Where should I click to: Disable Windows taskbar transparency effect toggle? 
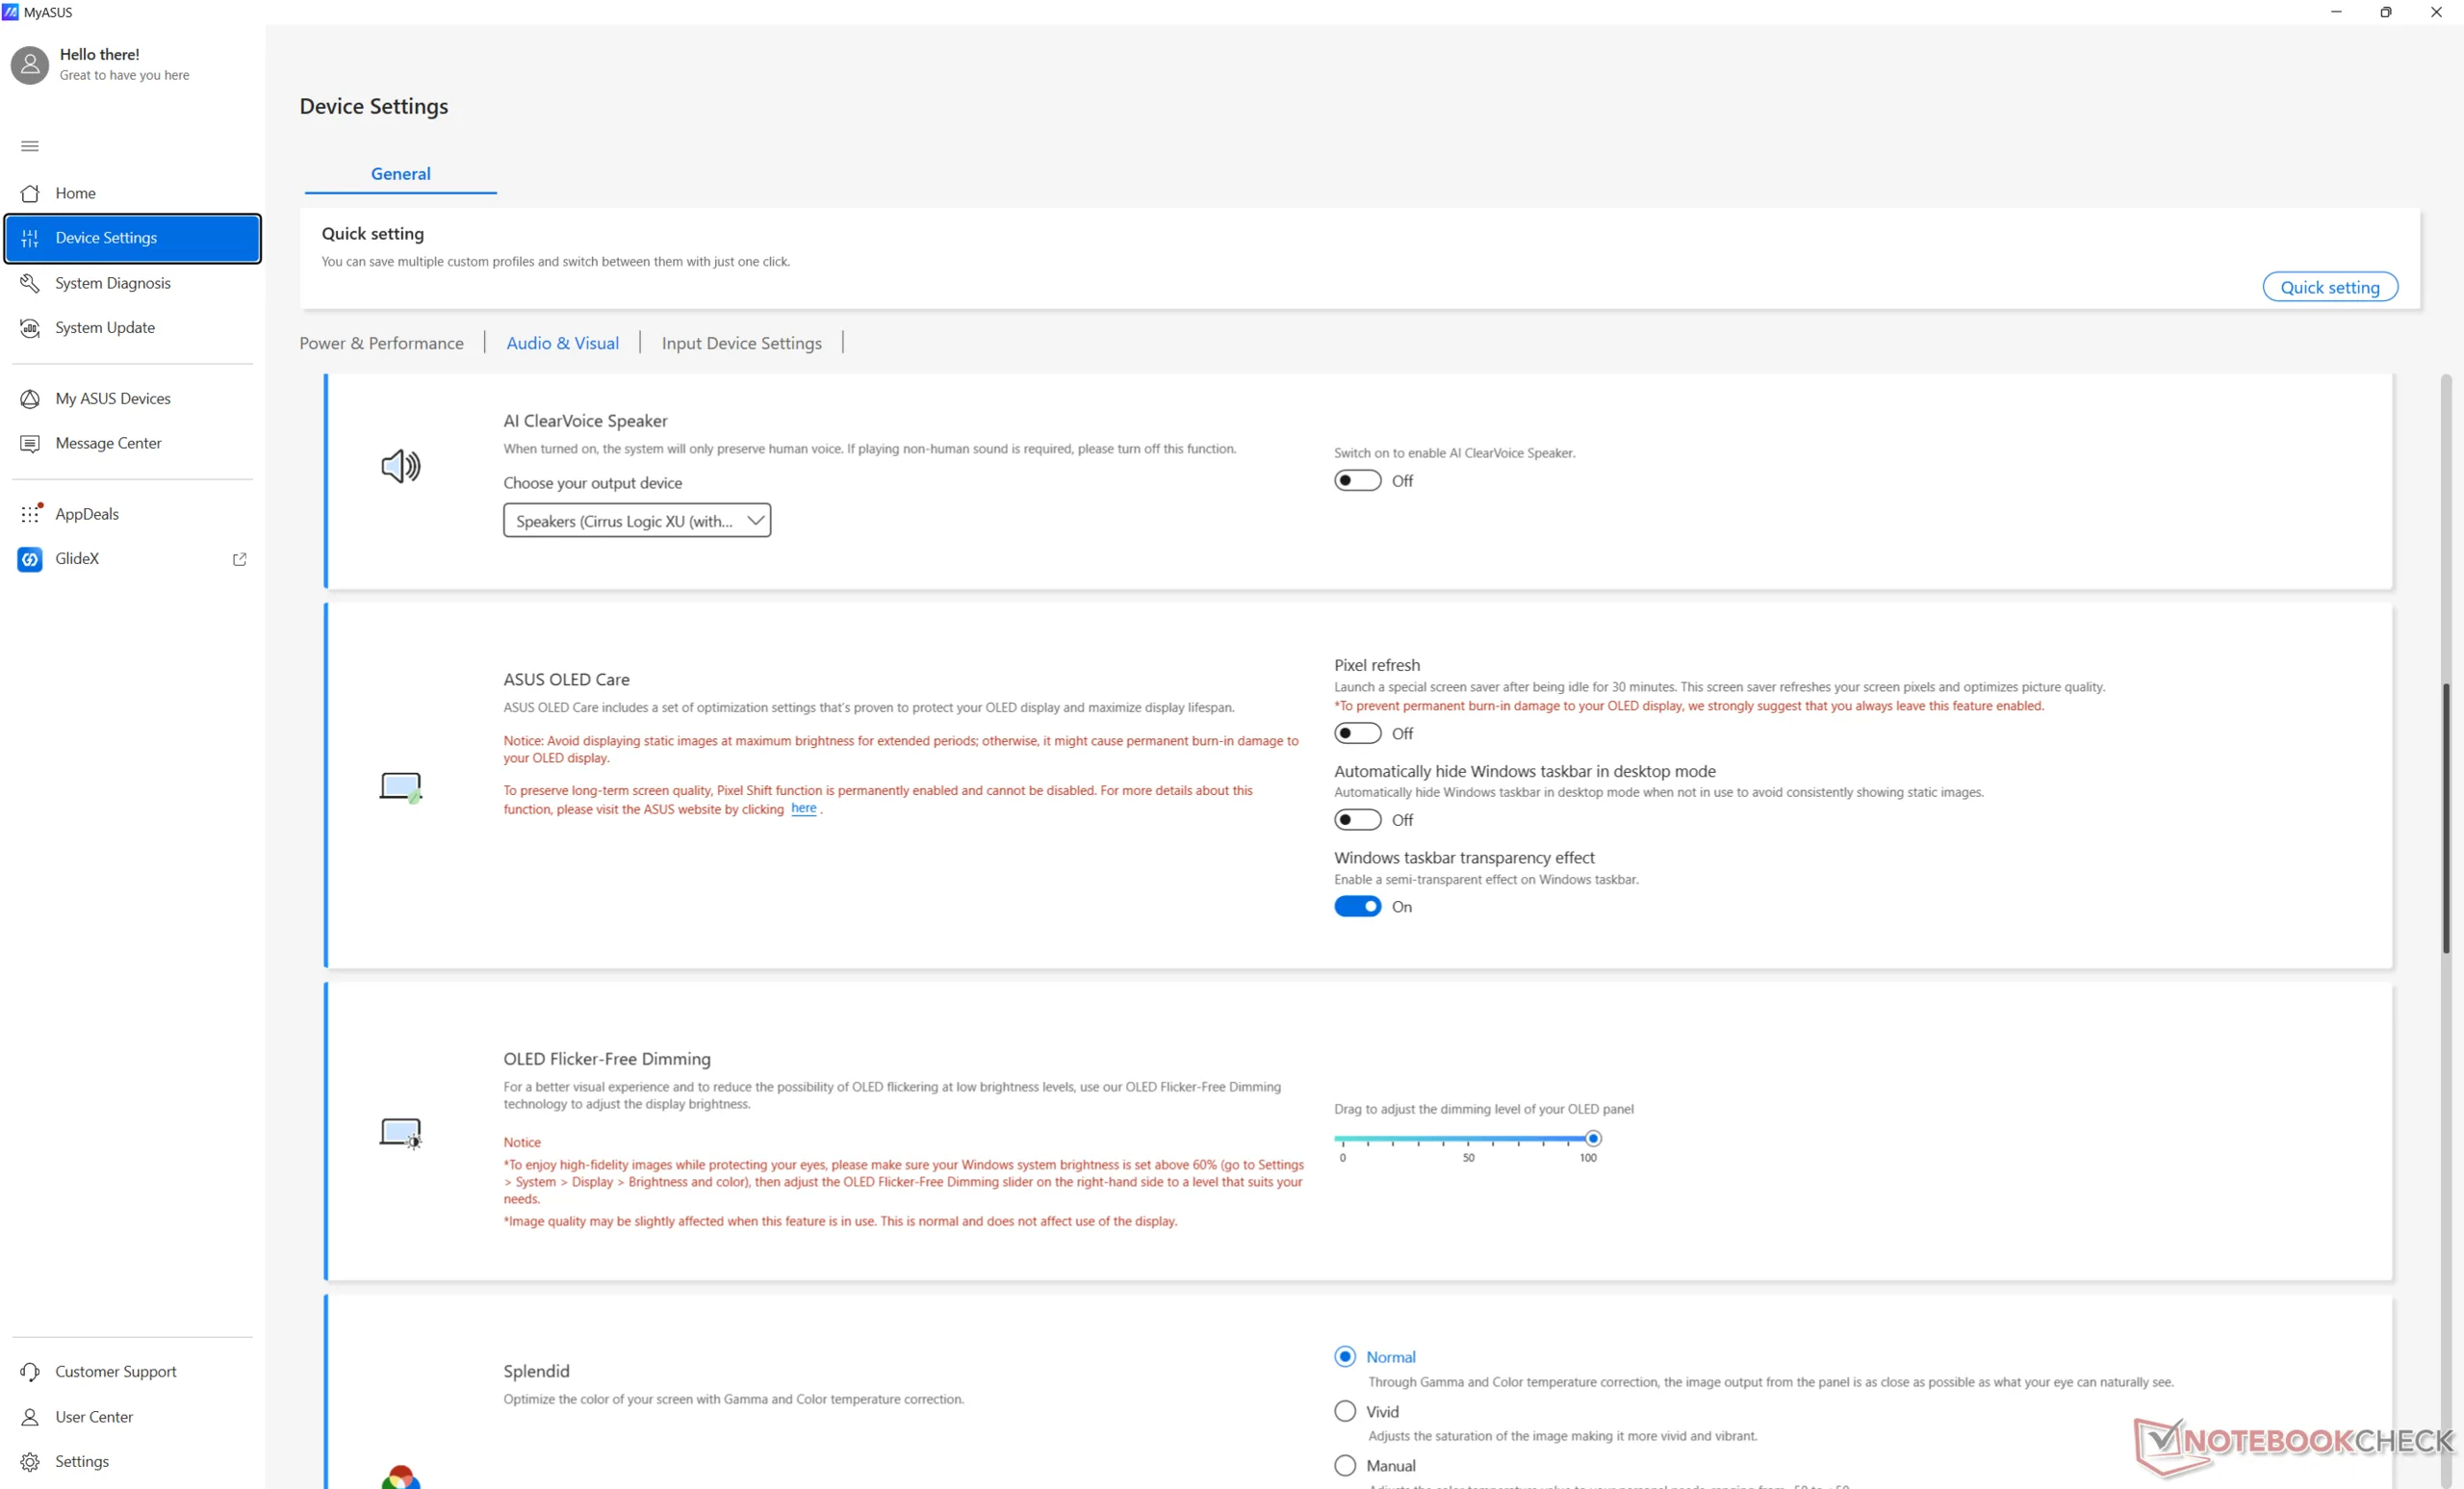(x=1357, y=907)
